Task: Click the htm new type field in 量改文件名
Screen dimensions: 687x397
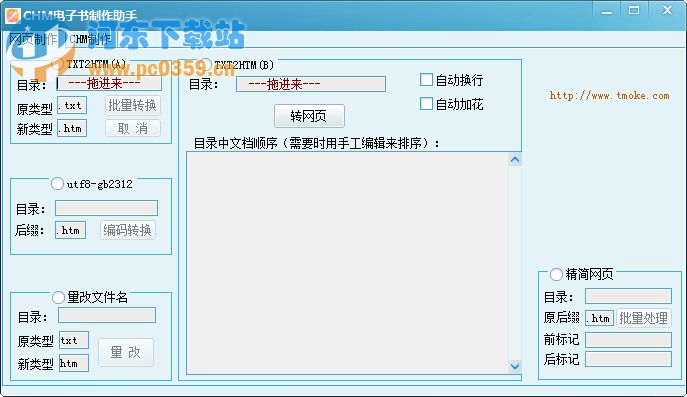Action: pyautogui.click(x=74, y=363)
